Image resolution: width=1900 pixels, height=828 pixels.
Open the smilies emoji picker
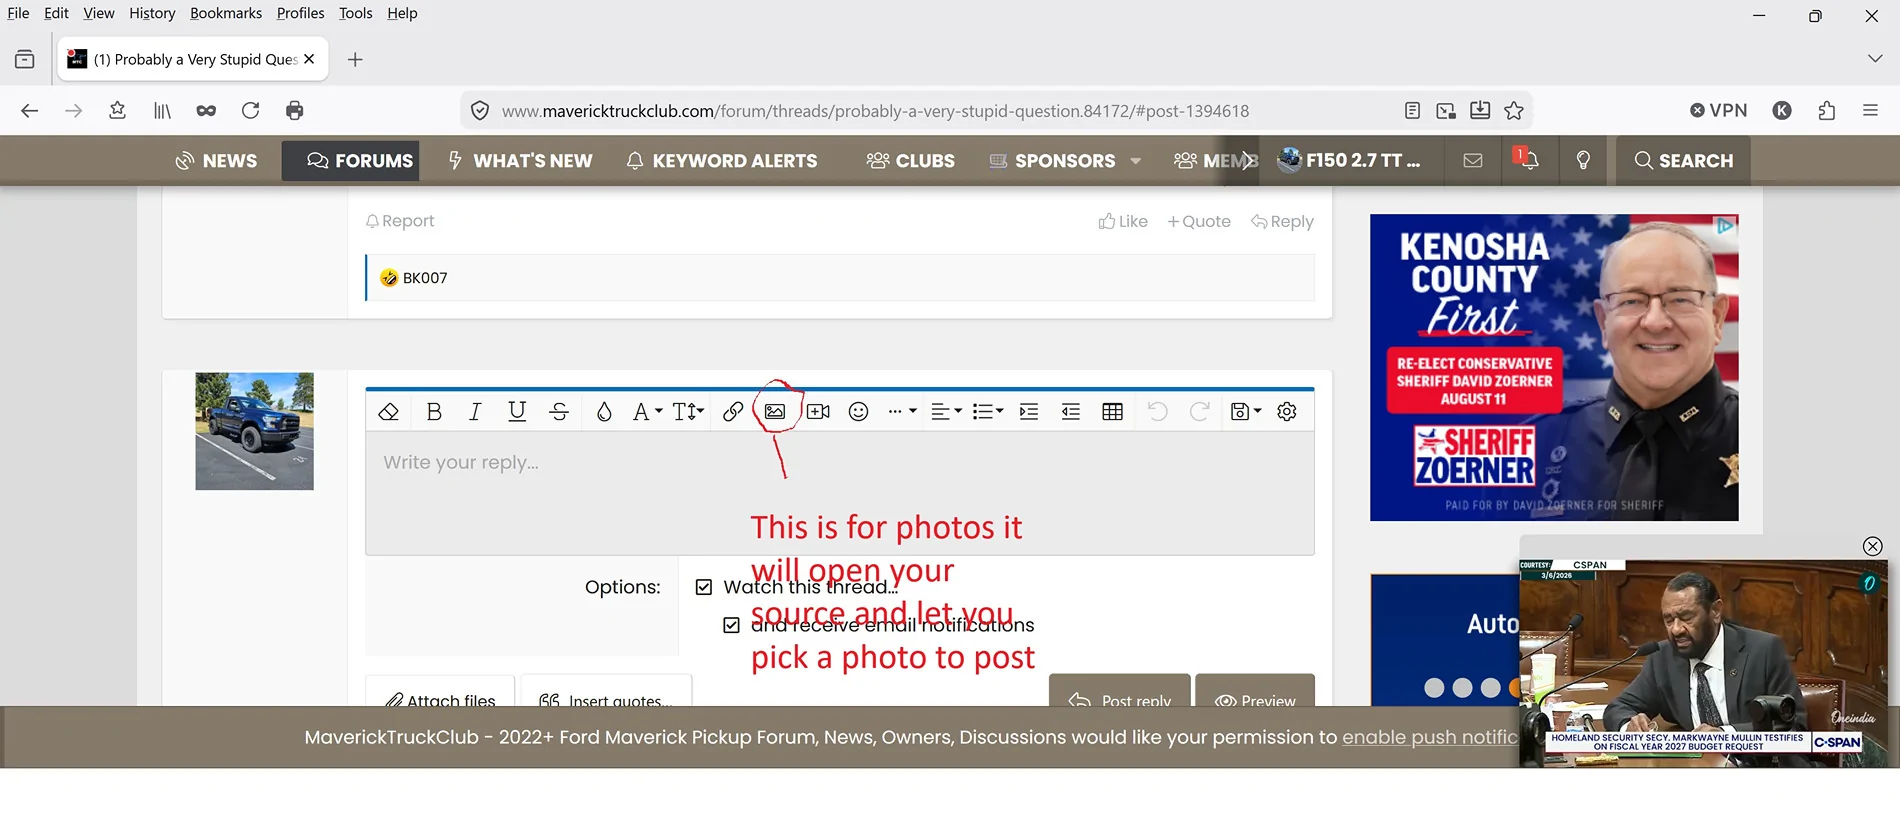pos(858,411)
